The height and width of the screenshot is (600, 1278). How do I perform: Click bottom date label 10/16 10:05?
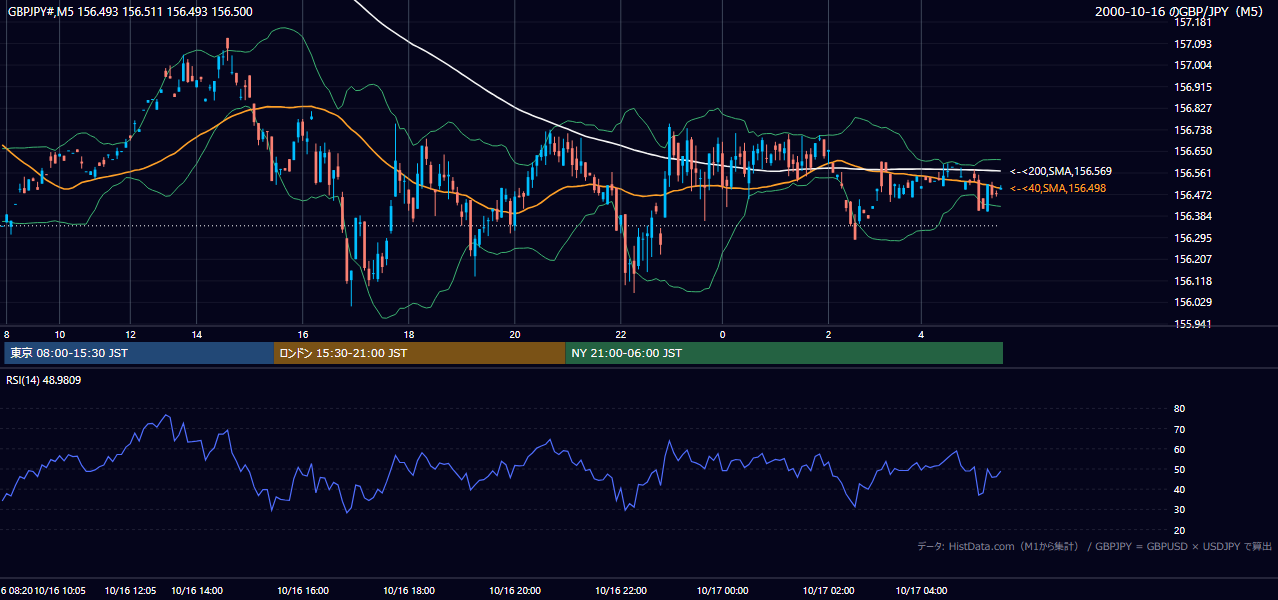(60, 591)
